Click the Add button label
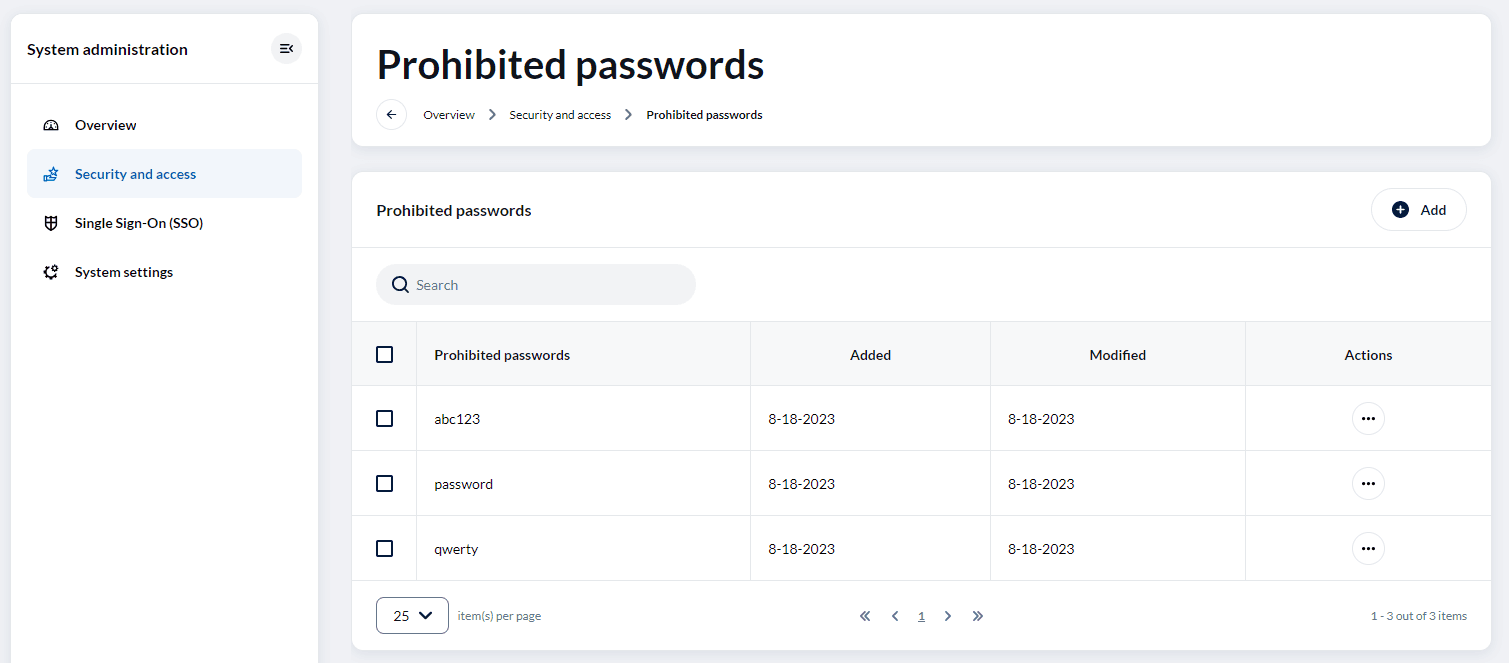This screenshot has height=663, width=1509. pyautogui.click(x=1433, y=210)
